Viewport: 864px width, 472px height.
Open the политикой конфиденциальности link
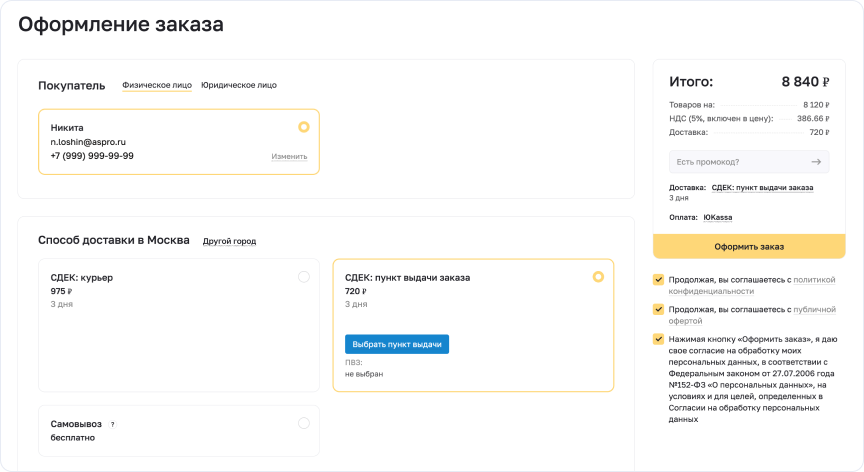[752, 285]
